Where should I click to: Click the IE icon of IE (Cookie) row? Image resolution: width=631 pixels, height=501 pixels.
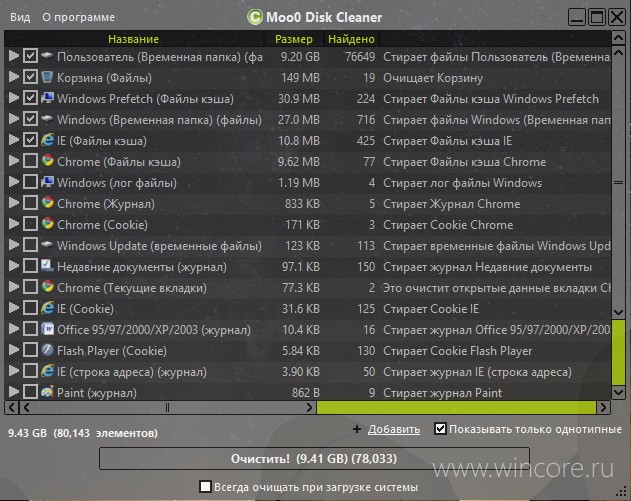[47, 307]
